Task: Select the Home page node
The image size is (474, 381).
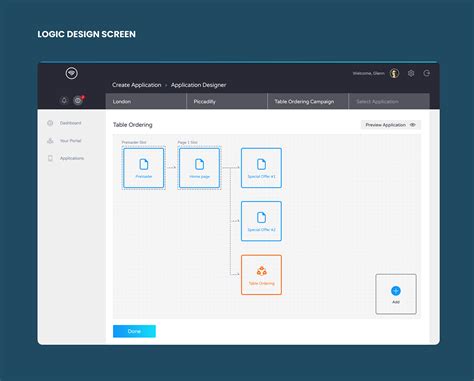Action: [x=199, y=168]
